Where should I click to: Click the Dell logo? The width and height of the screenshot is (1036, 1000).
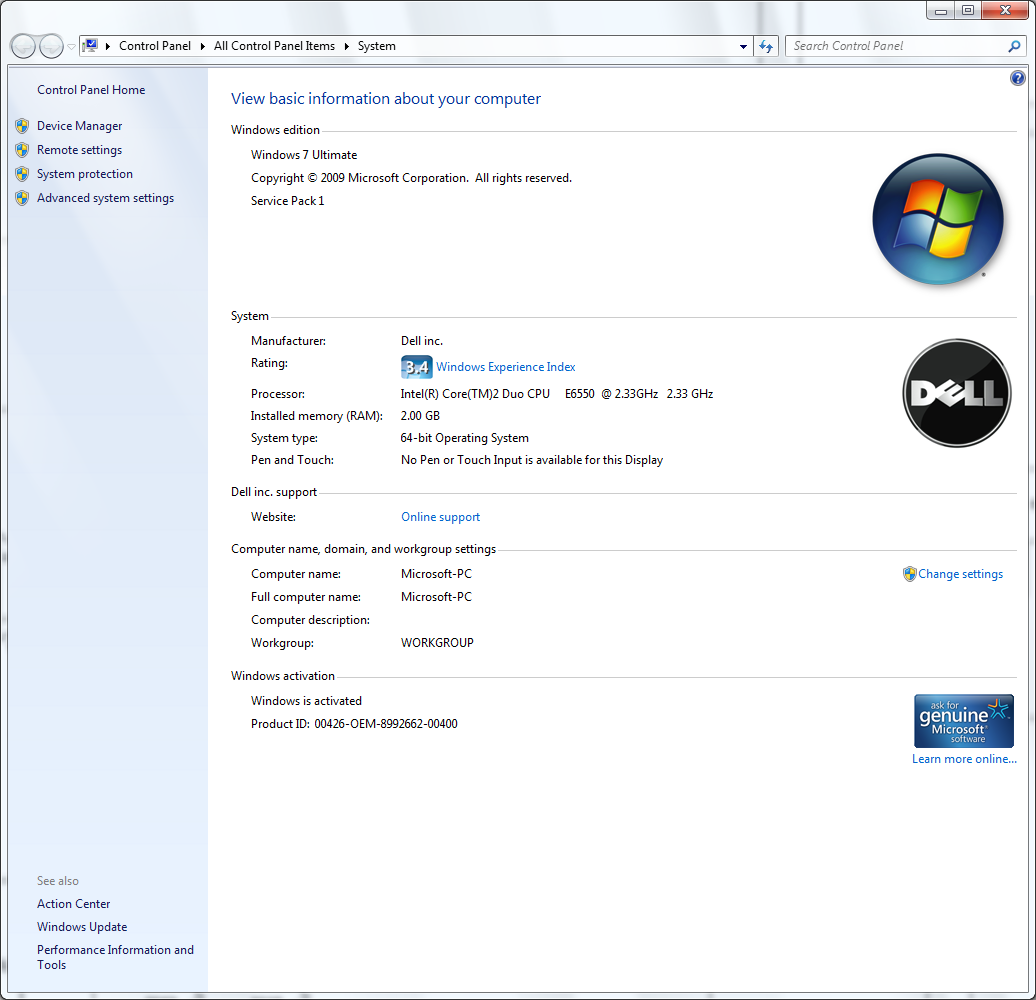coord(957,393)
